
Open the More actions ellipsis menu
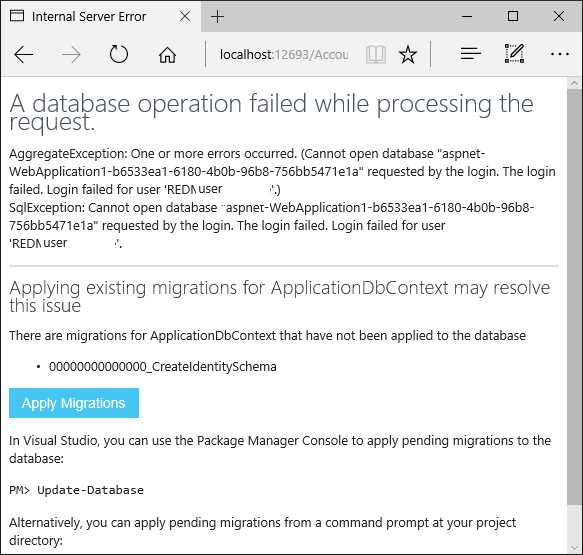560,54
